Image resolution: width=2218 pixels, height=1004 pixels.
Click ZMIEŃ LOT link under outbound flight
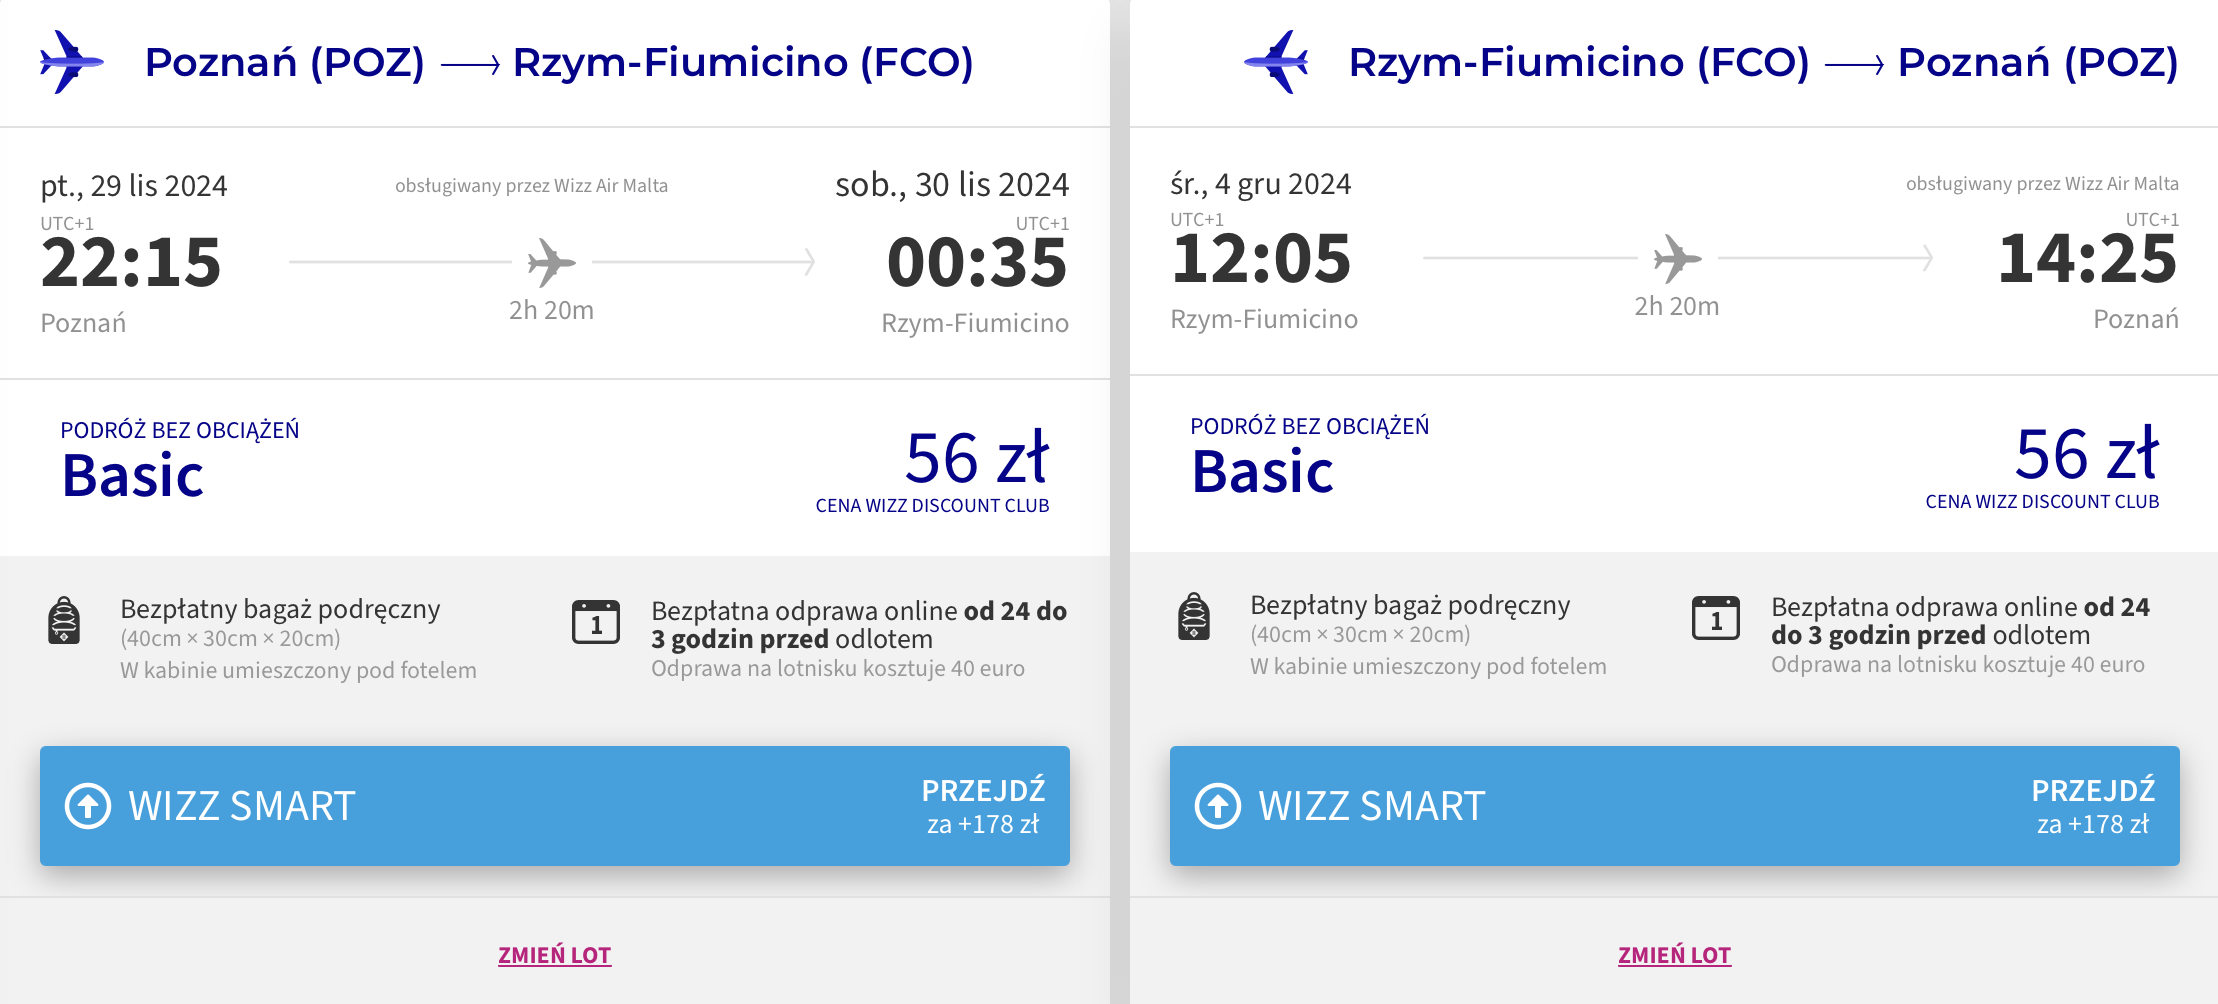pos(555,955)
